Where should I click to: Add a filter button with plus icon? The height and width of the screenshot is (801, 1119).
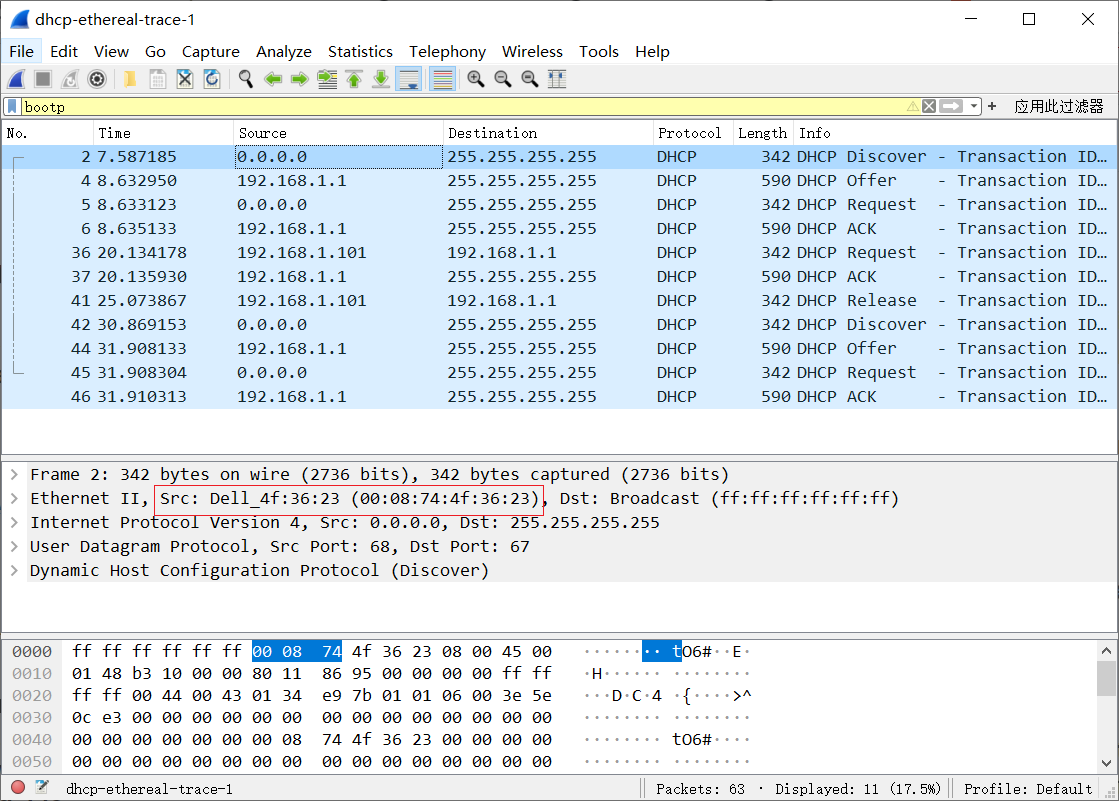tap(992, 106)
